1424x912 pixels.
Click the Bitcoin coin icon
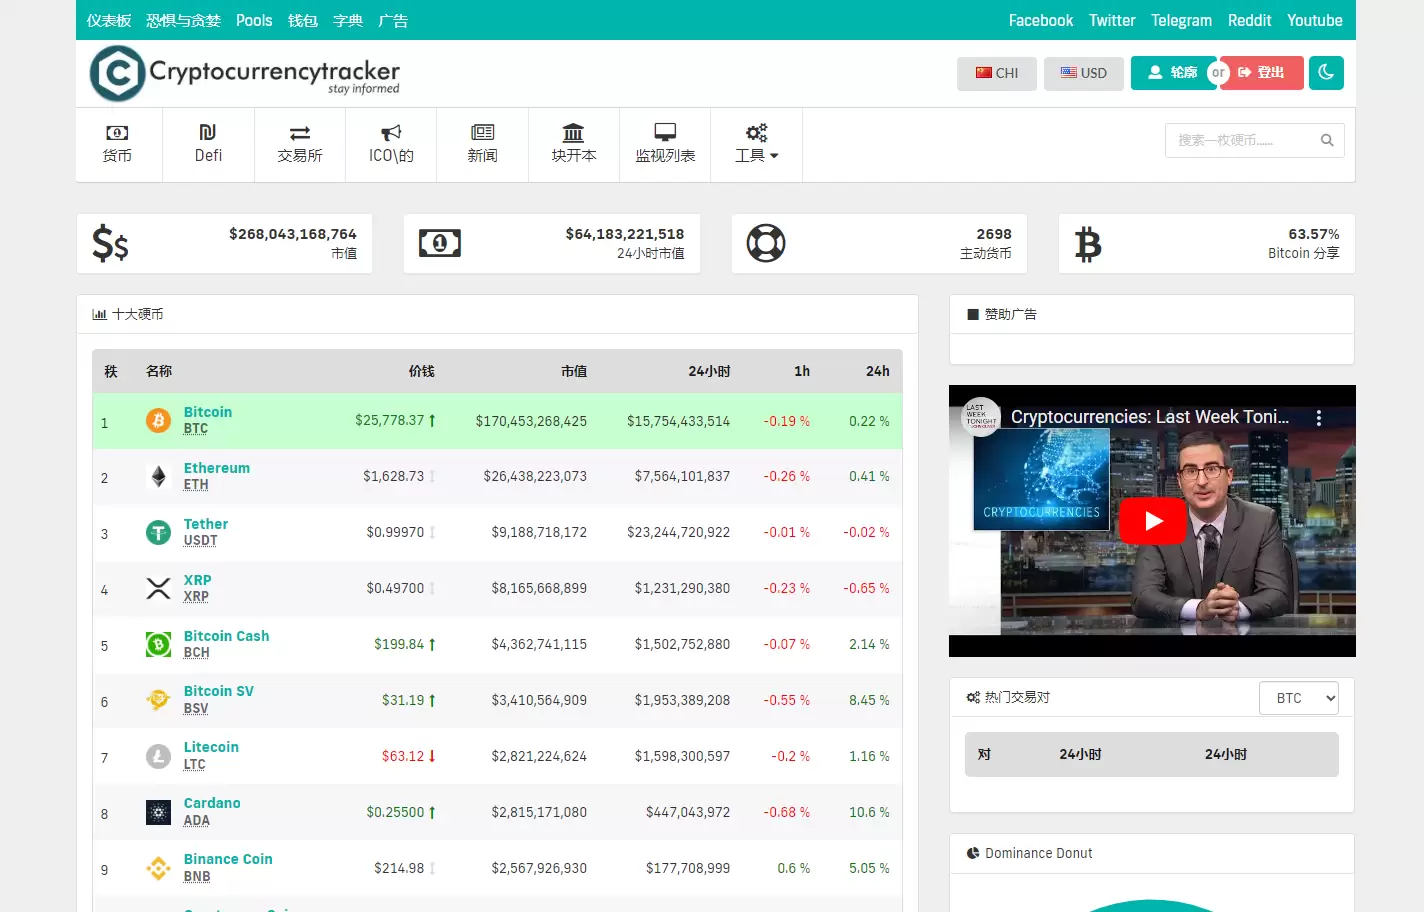pyautogui.click(x=158, y=420)
